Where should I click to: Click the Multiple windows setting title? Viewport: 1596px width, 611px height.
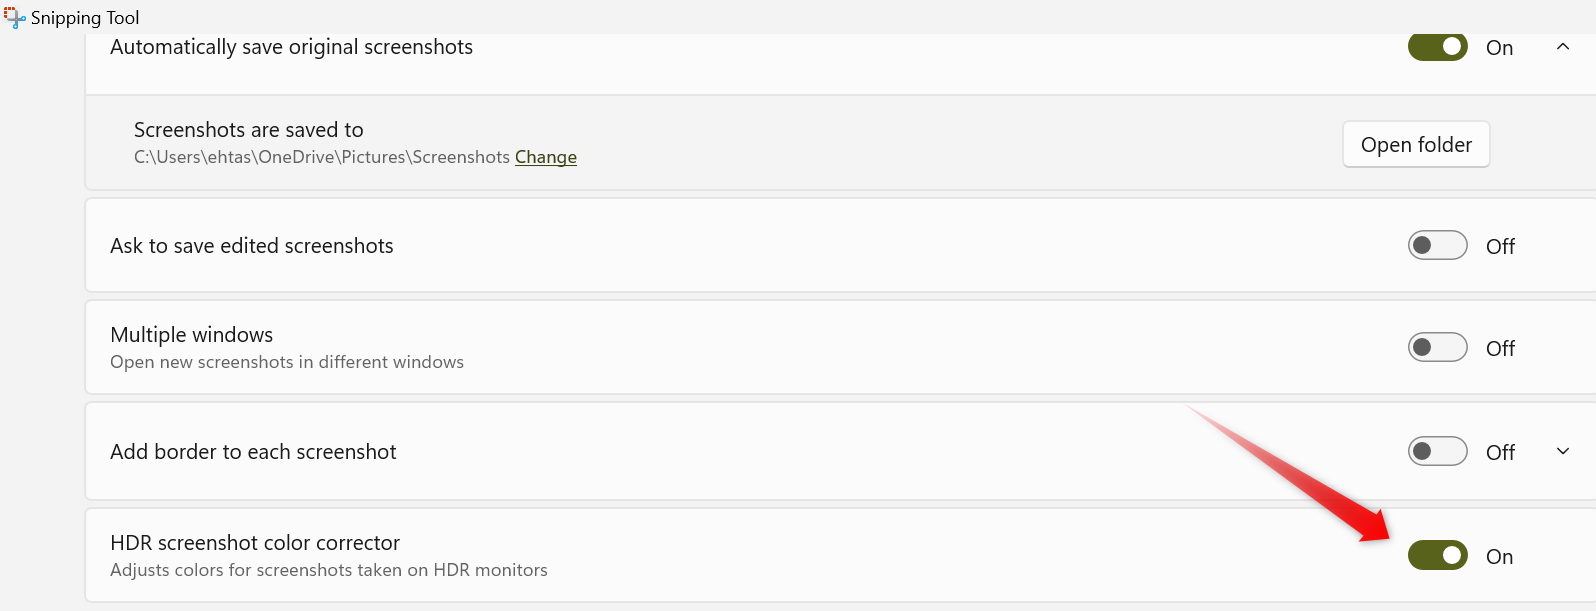click(192, 335)
